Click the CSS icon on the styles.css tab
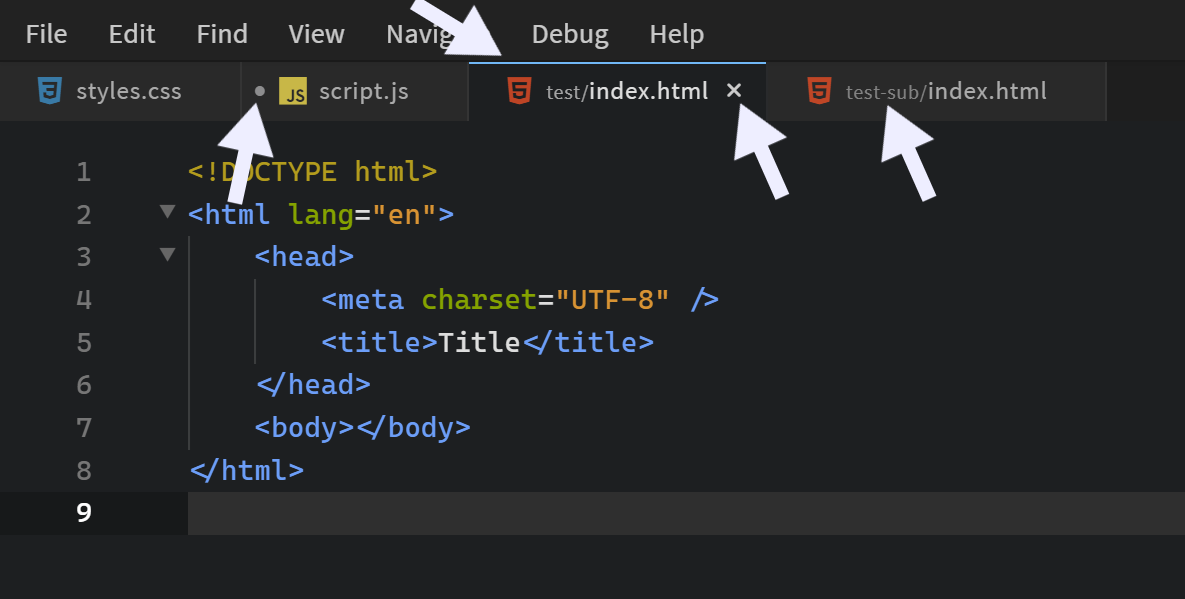This screenshot has height=599, width=1185. tap(49, 91)
